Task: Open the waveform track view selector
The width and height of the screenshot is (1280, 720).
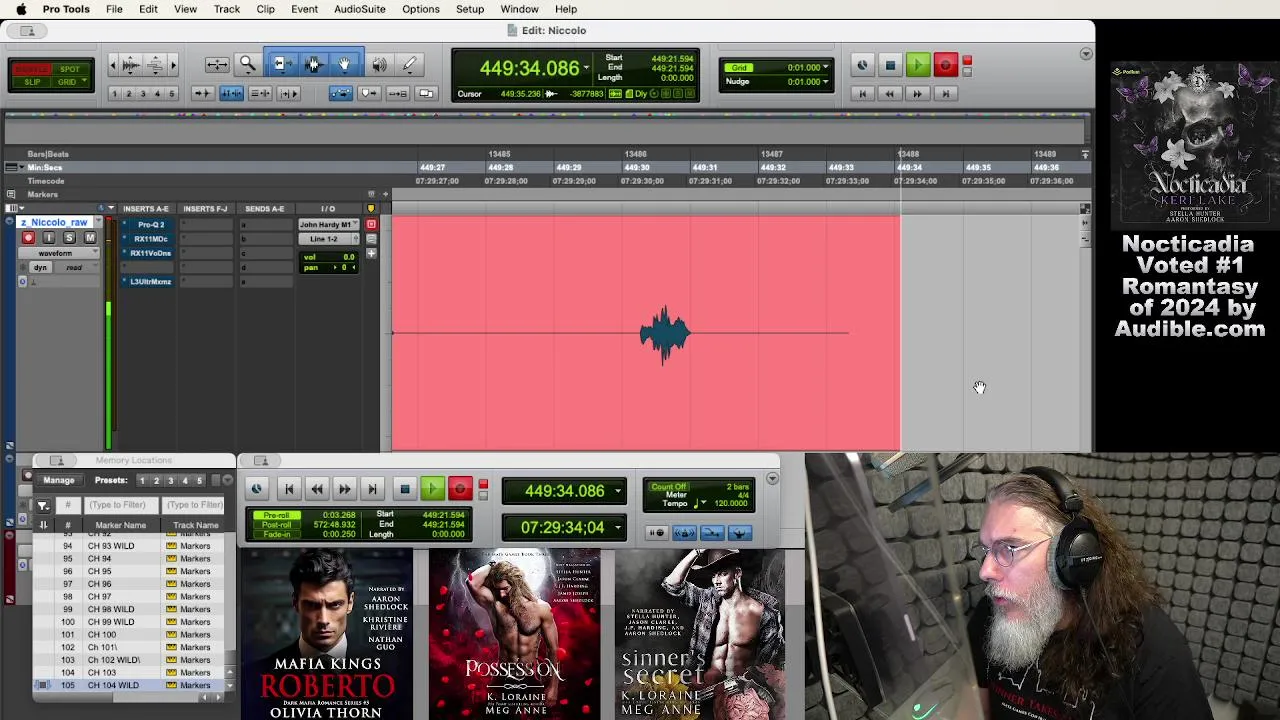Action: (x=60, y=253)
